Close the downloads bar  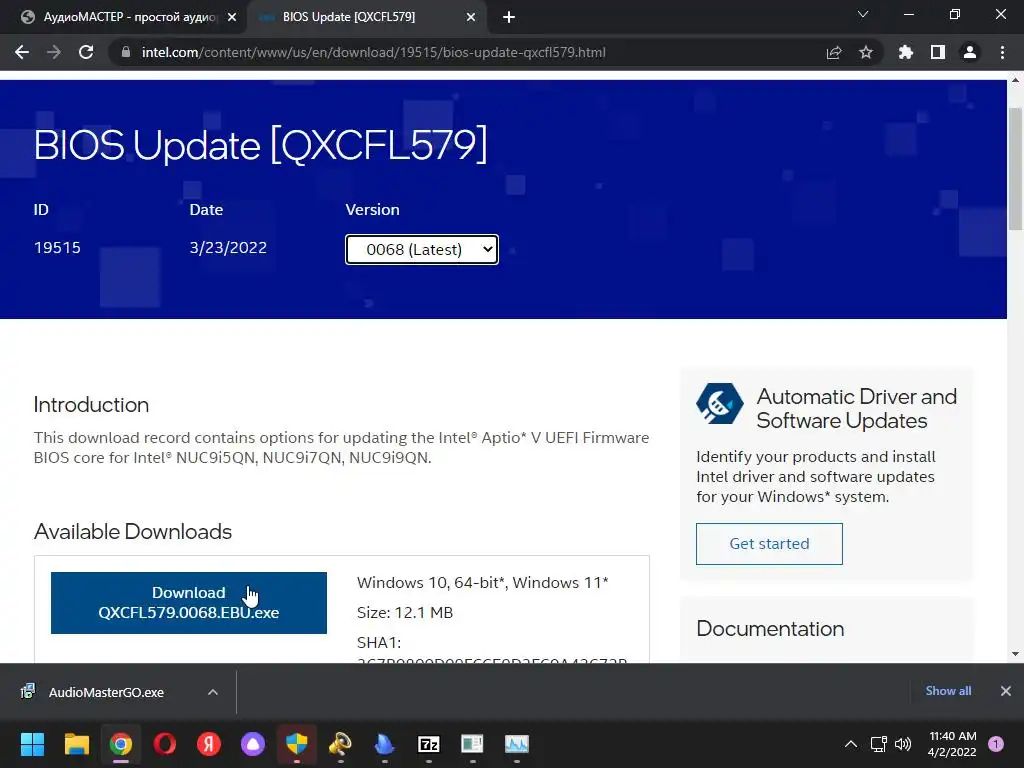click(x=1006, y=691)
